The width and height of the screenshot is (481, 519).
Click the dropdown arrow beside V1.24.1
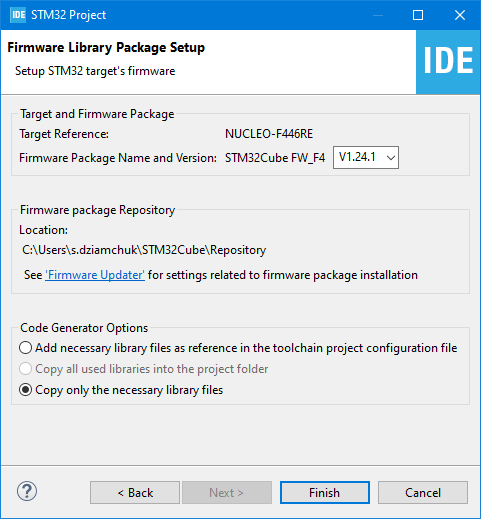[391, 158]
